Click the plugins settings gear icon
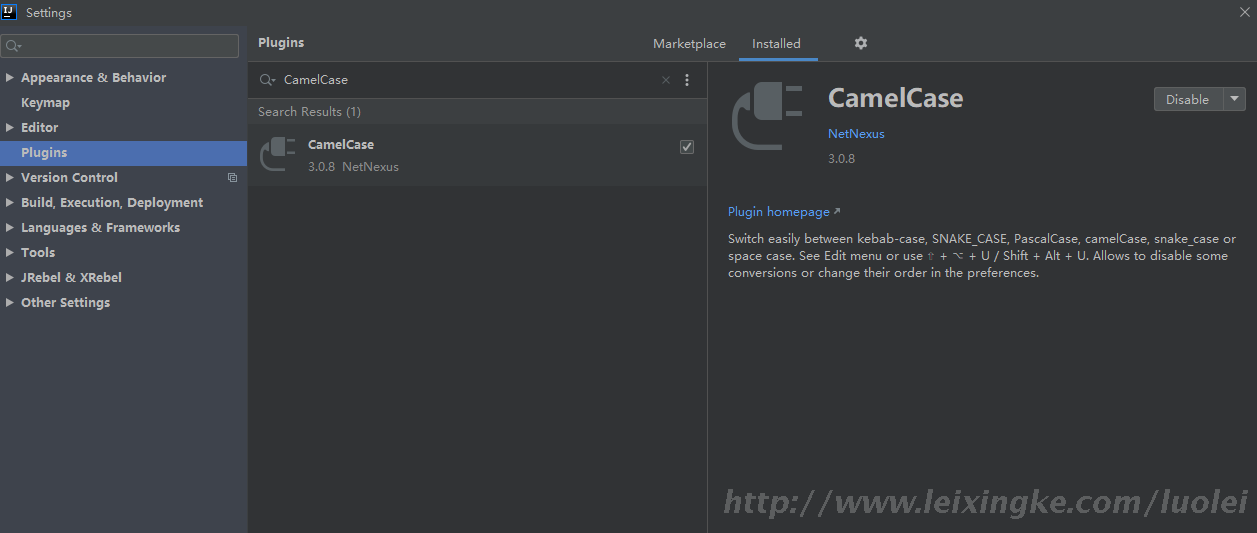Screen dimensions: 1257x533 click(x=861, y=43)
